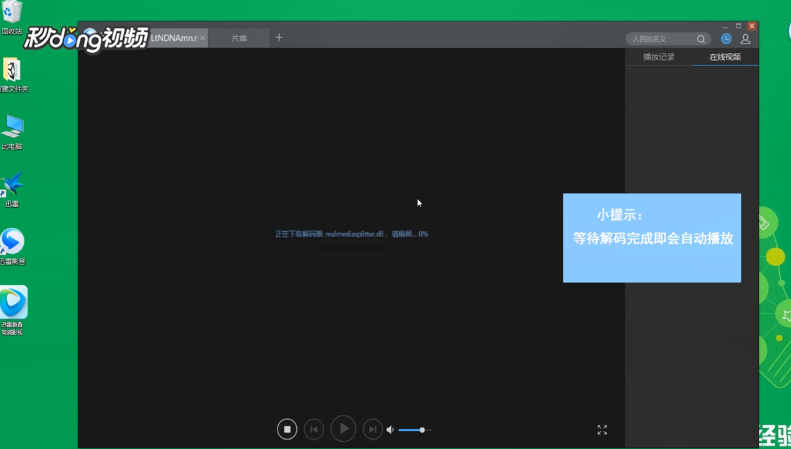Start playback with the play button
The height and width of the screenshot is (449, 791).
point(344,428)
